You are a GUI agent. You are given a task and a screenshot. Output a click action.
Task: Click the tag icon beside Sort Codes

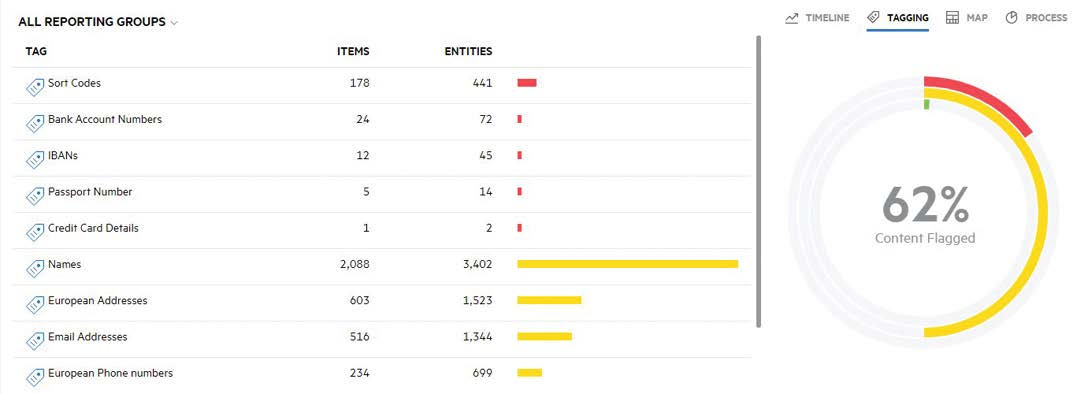[35, 87]
